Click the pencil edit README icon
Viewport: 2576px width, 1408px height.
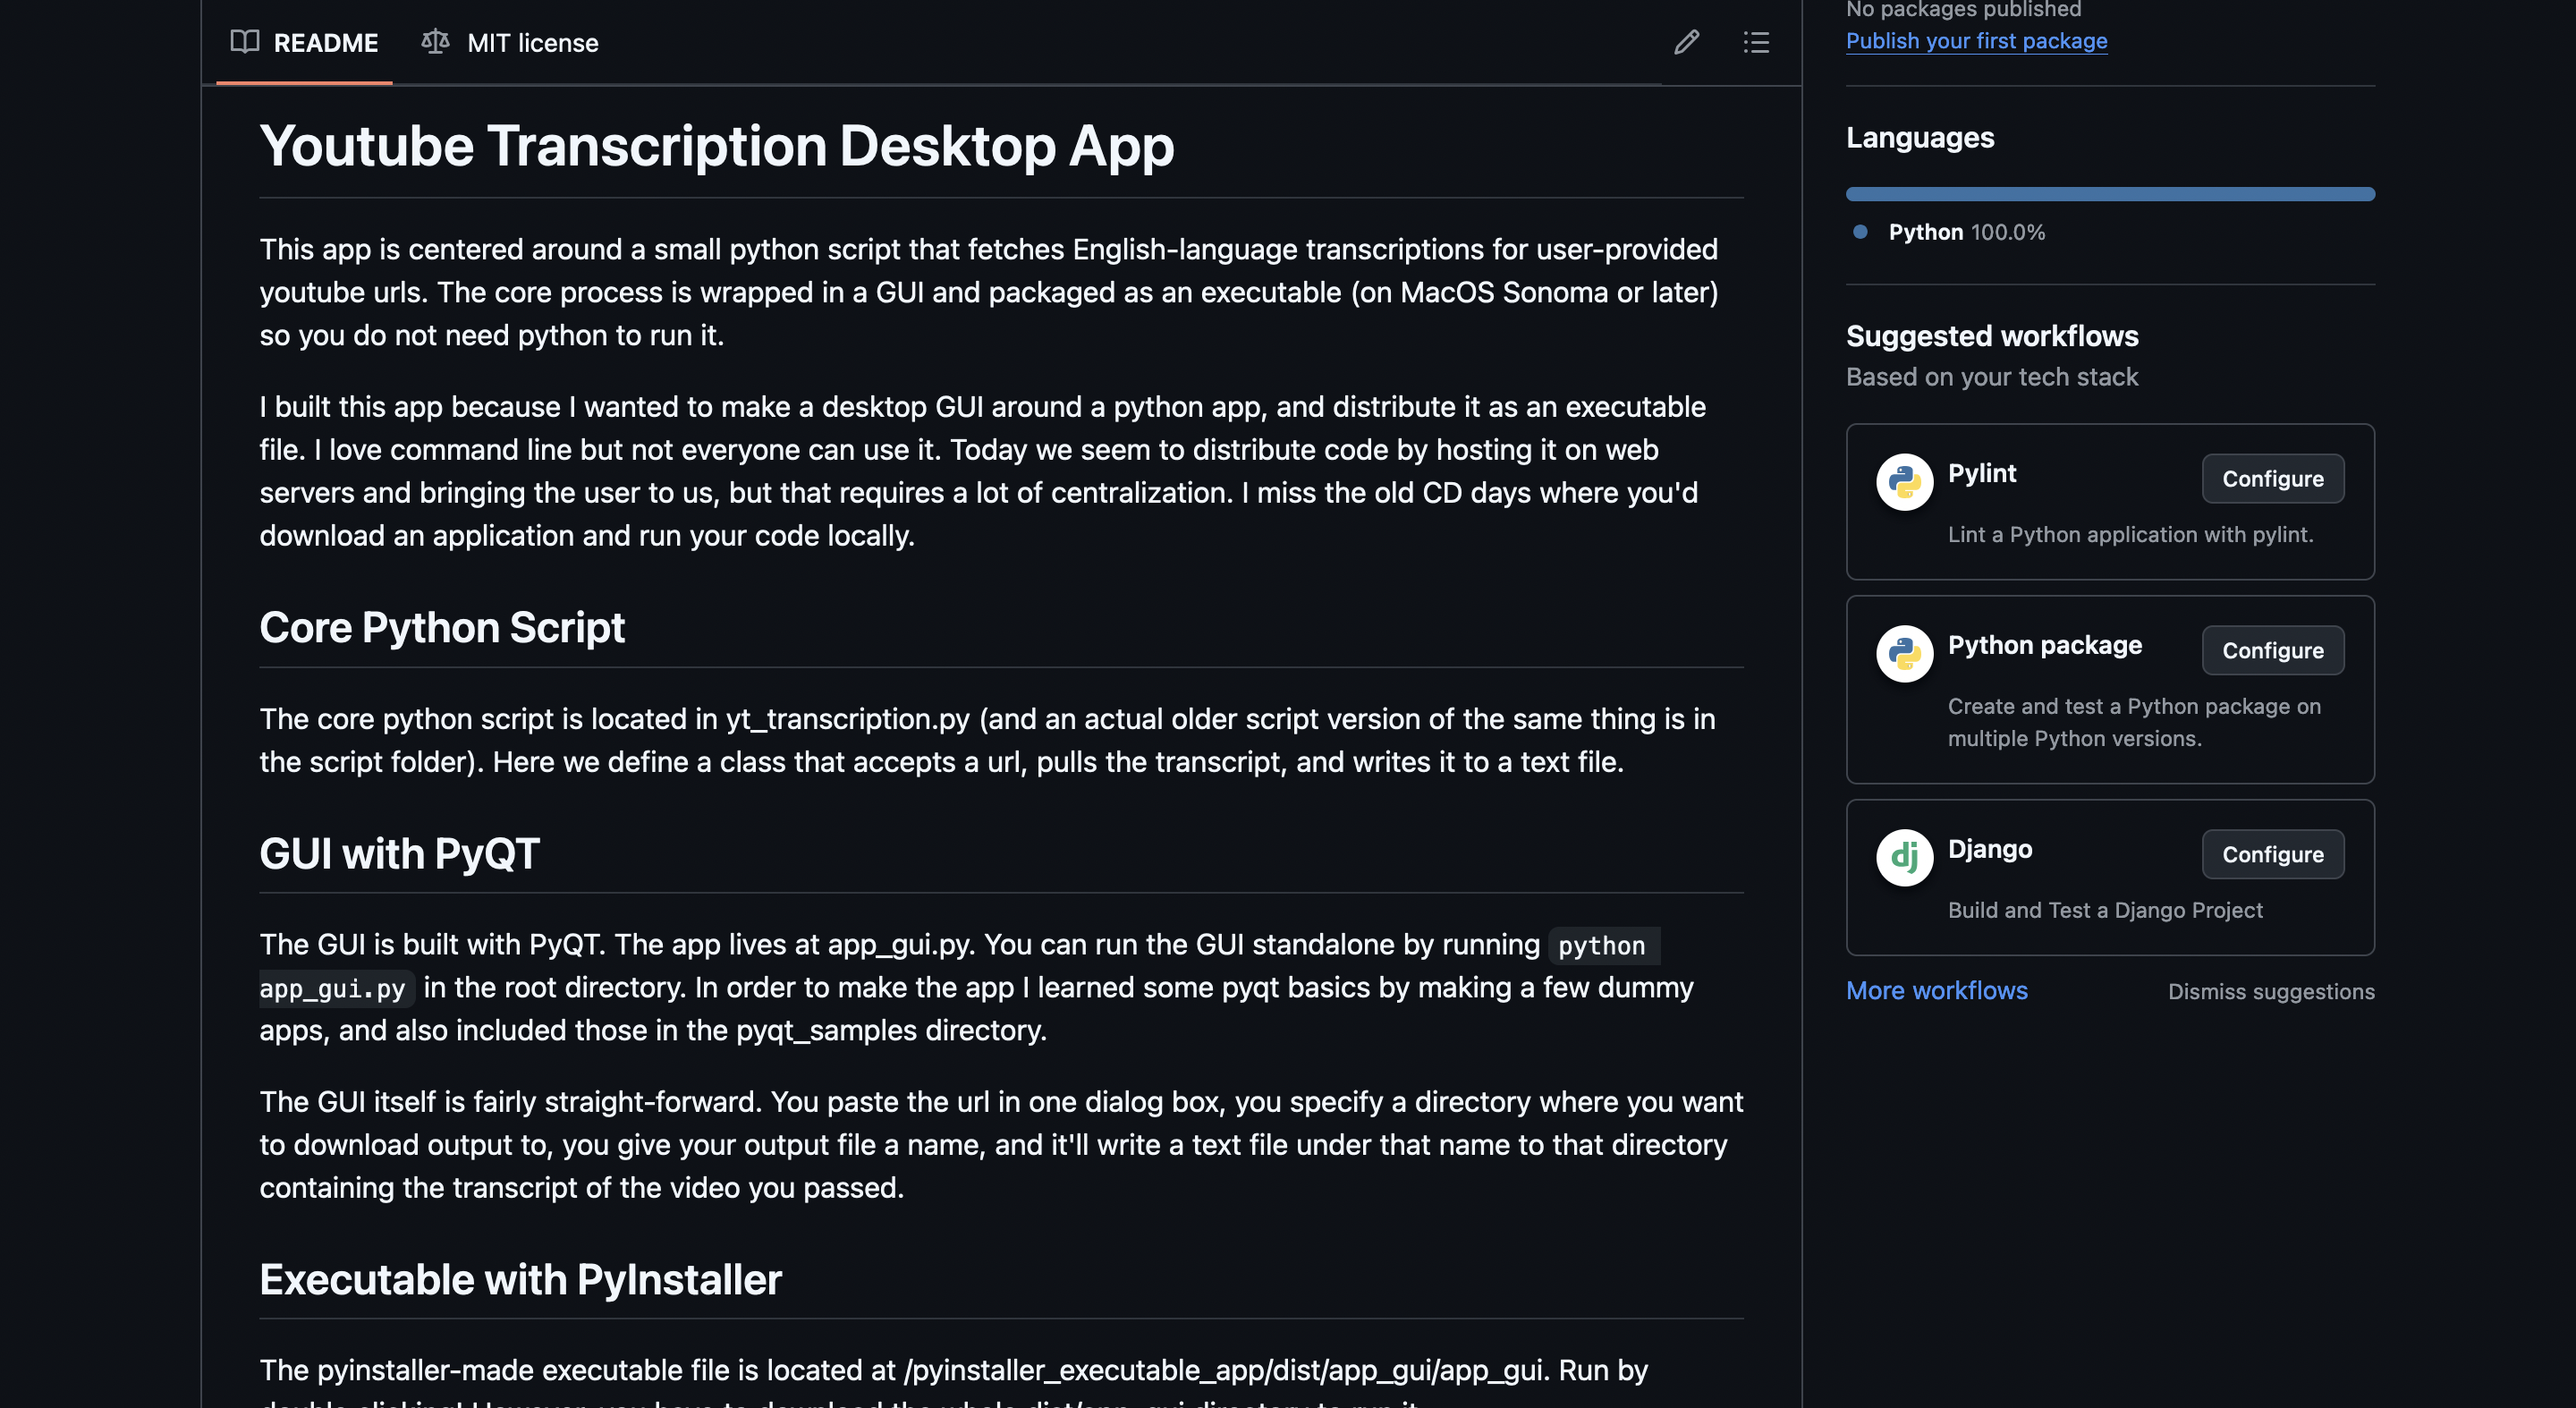1686,42
